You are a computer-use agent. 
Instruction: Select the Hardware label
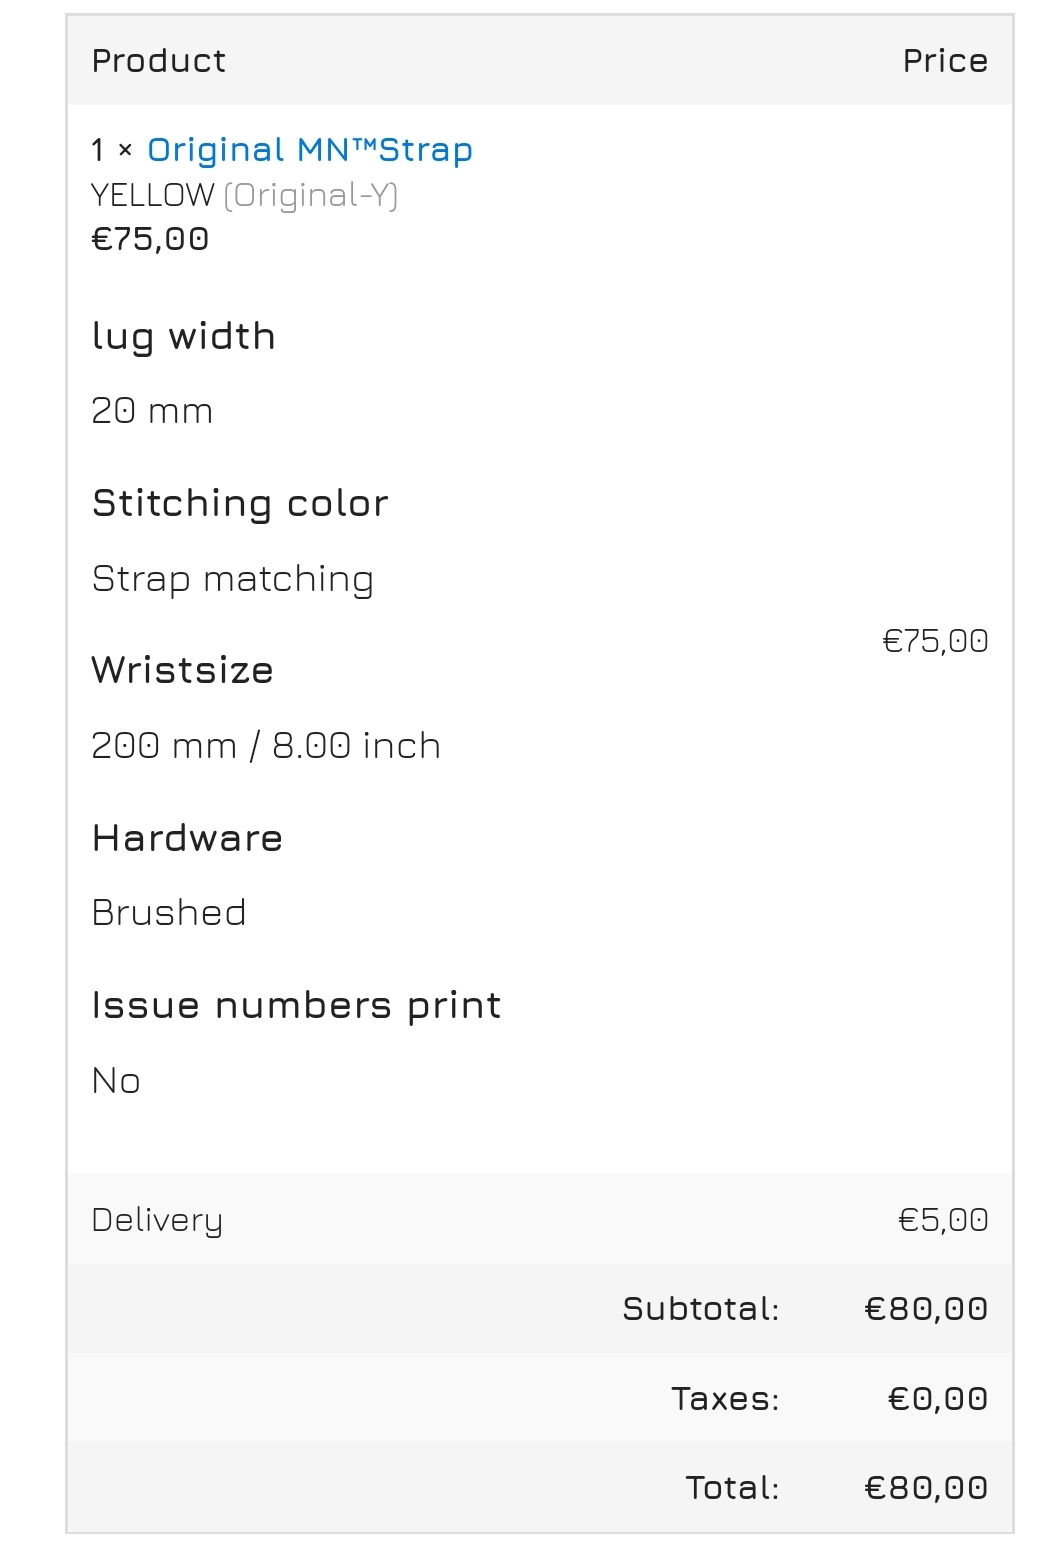[188, 838]
